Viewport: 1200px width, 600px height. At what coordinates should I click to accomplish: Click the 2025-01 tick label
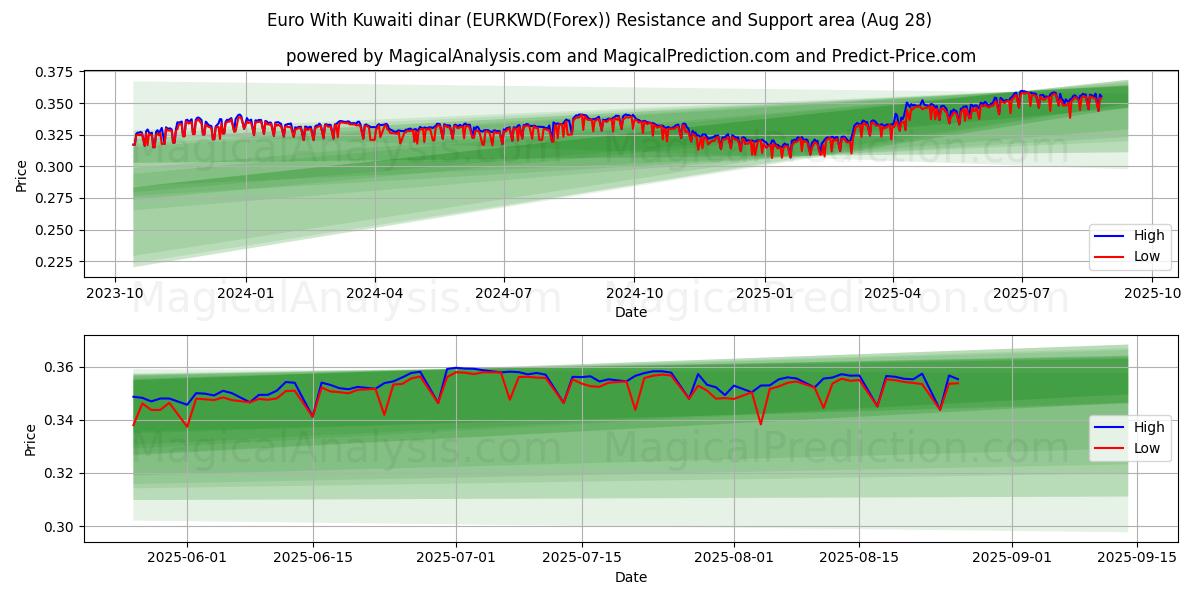point(764,294)
